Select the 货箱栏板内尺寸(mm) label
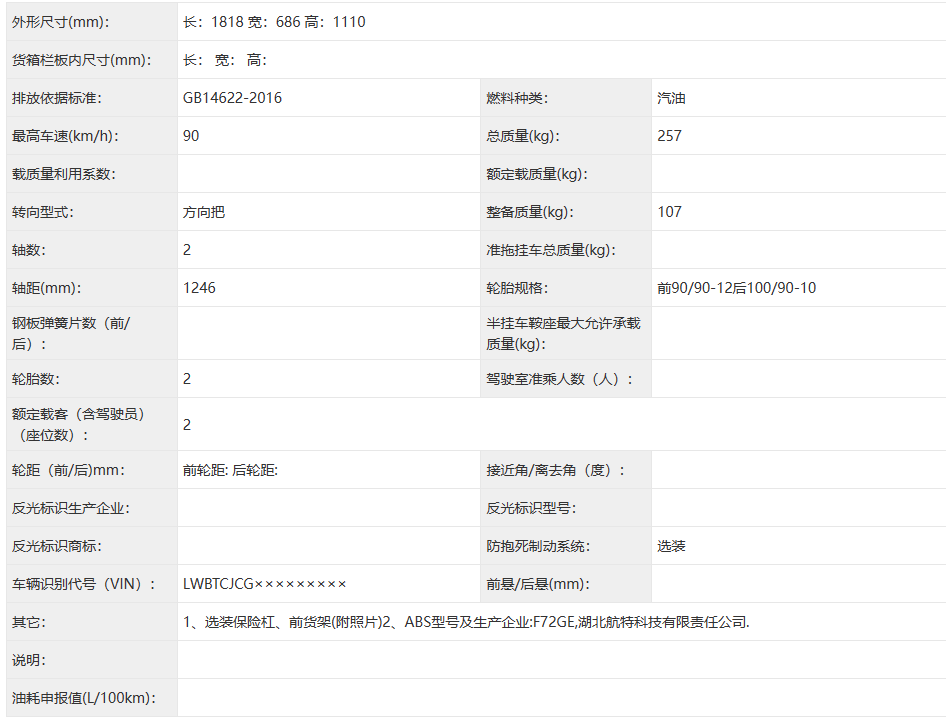This screenshot has width=946, height=722. 82,60
